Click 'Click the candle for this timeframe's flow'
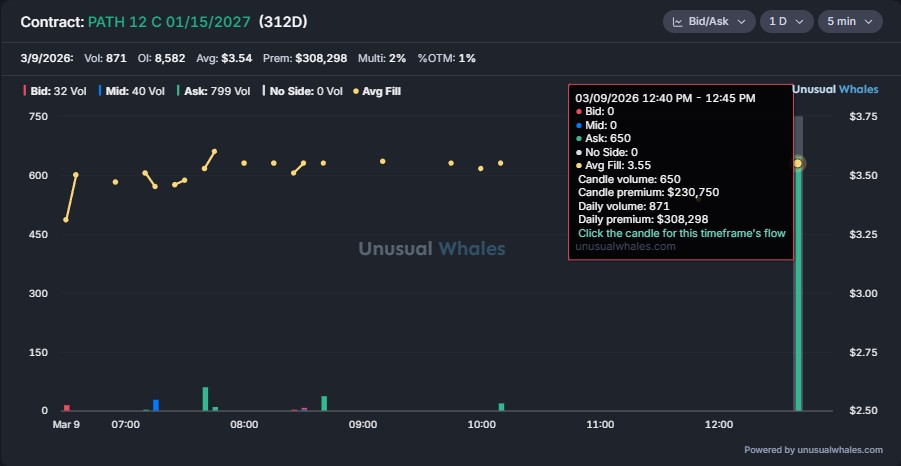This screenshot has height=466, width=901. [x=681, y=233]
